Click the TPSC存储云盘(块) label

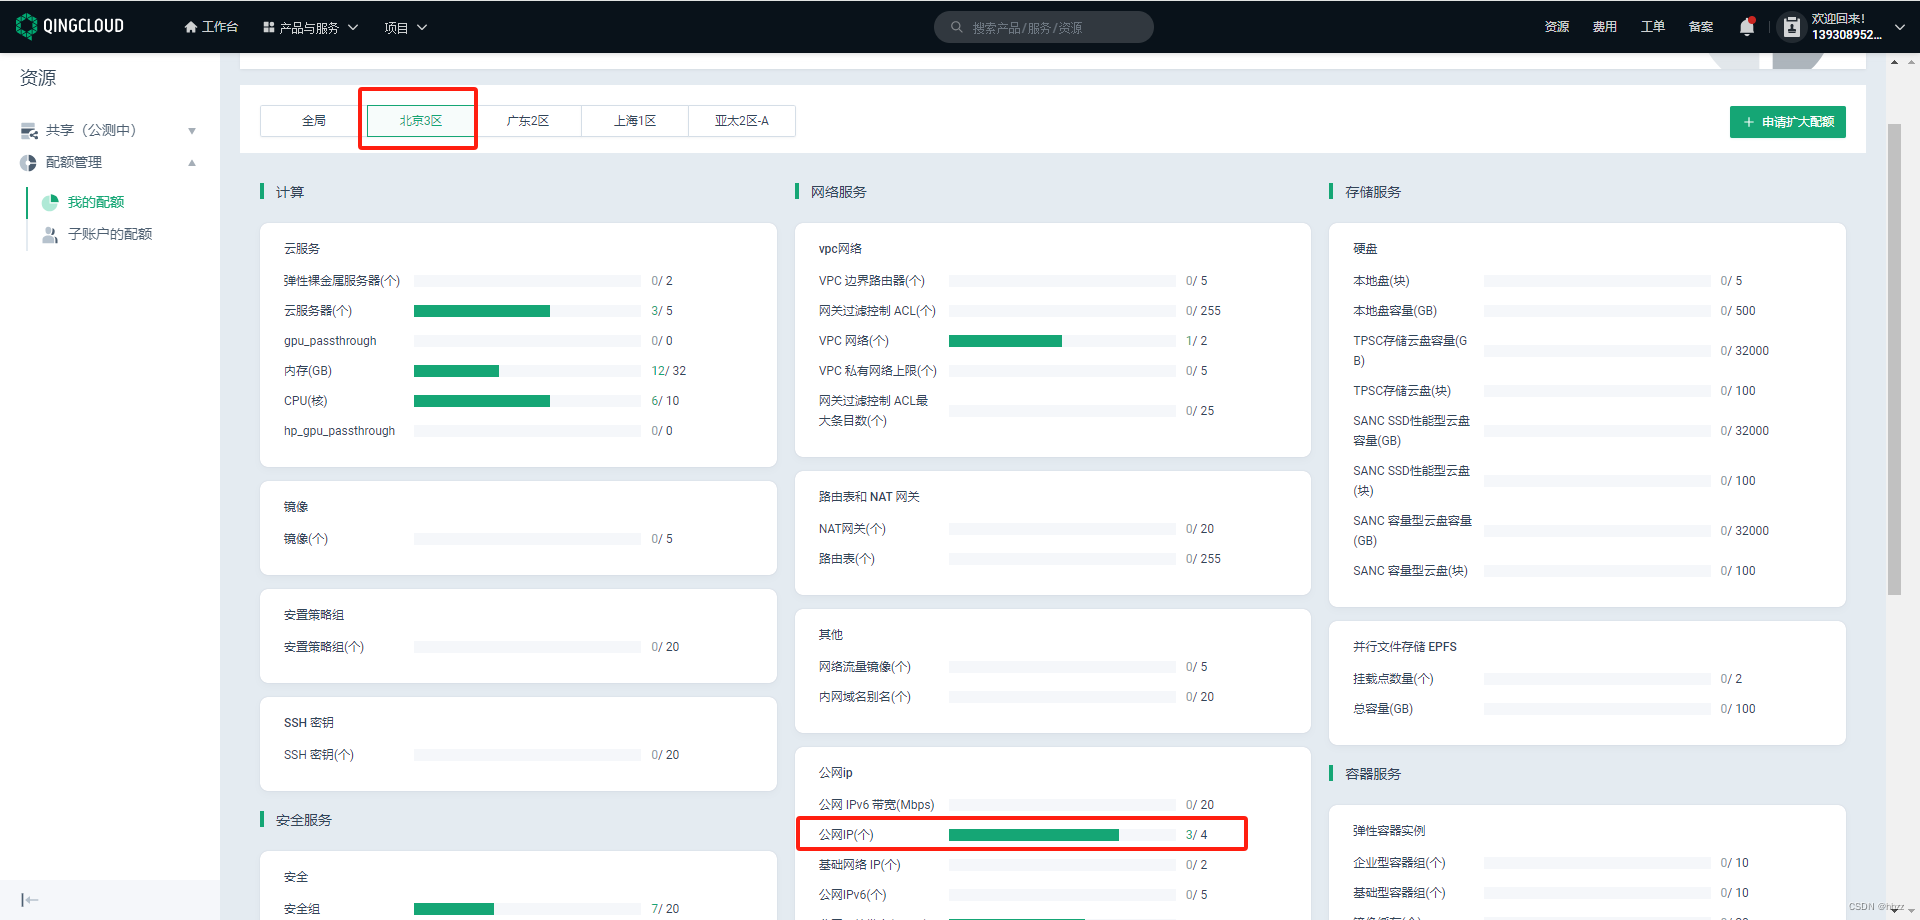pos(1402,391)
